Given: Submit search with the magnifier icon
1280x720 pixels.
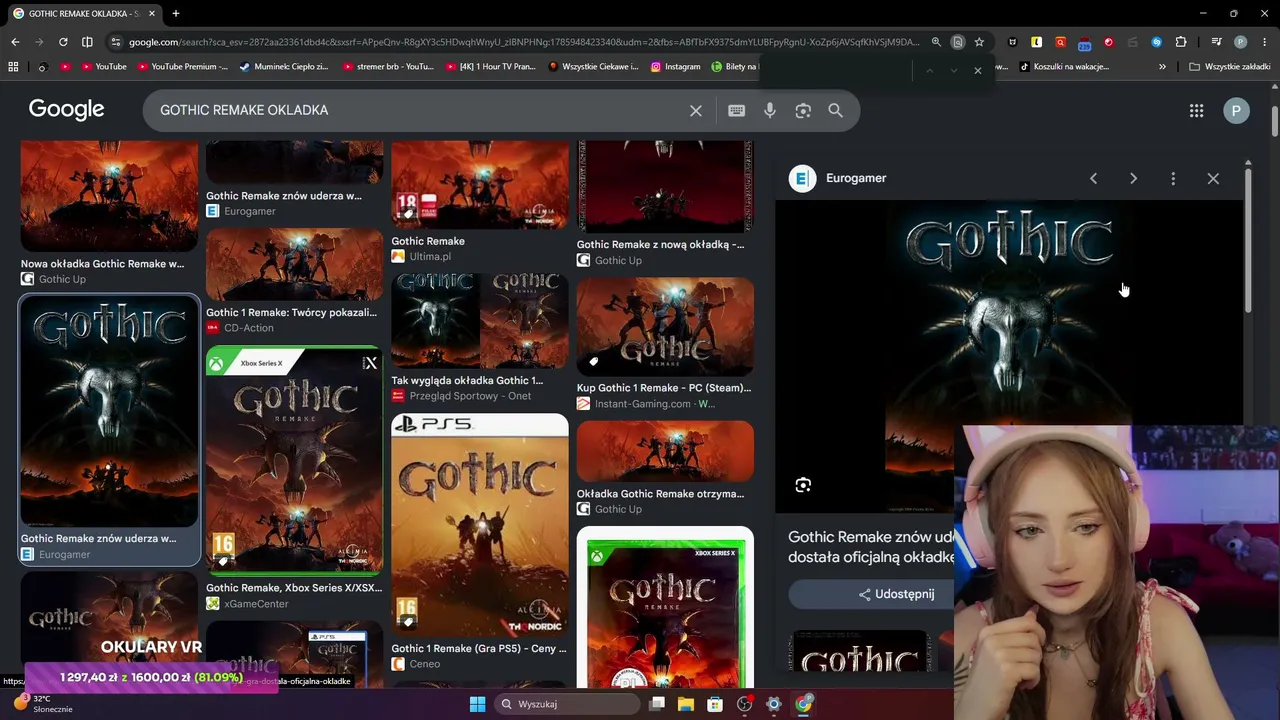Looking at the screenshot, I should coord(836,111).
